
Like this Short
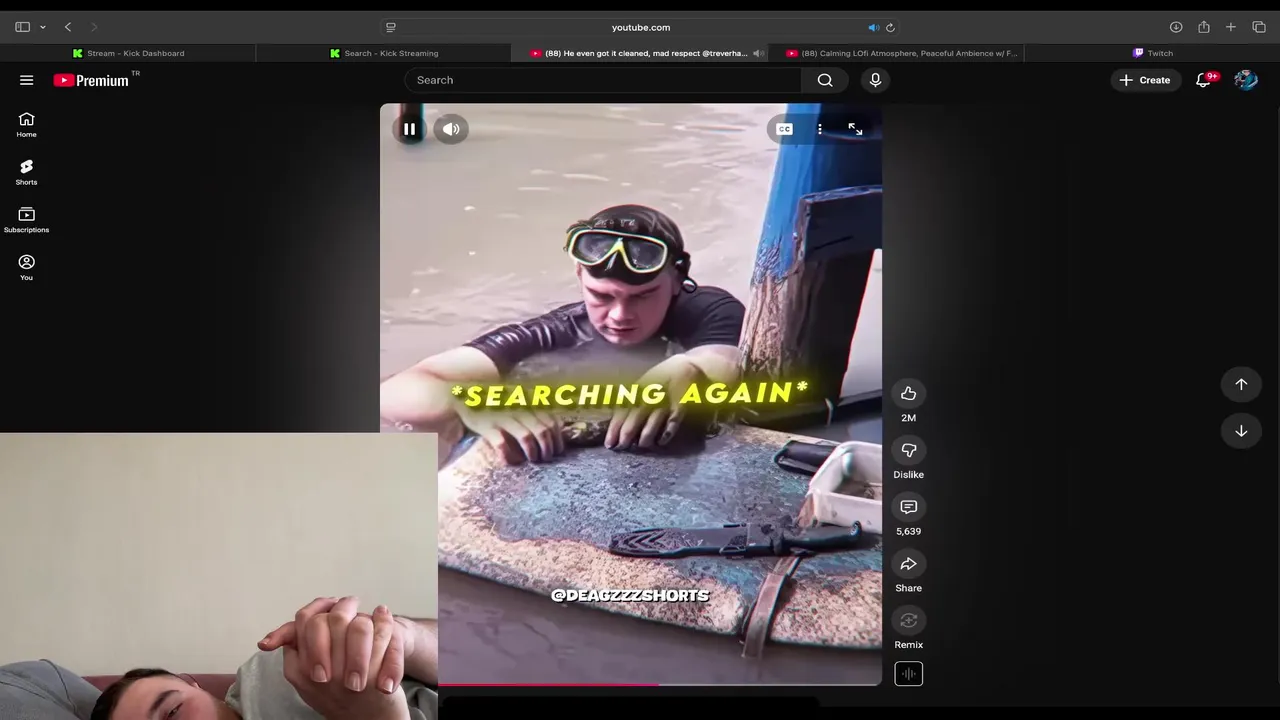click(x=908, y=394)
